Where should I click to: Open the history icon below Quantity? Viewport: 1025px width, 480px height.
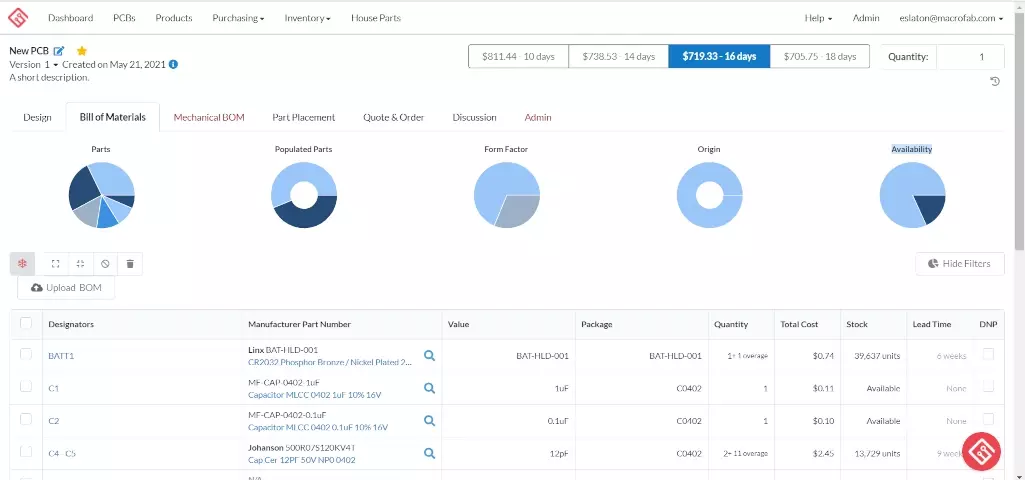995,81
